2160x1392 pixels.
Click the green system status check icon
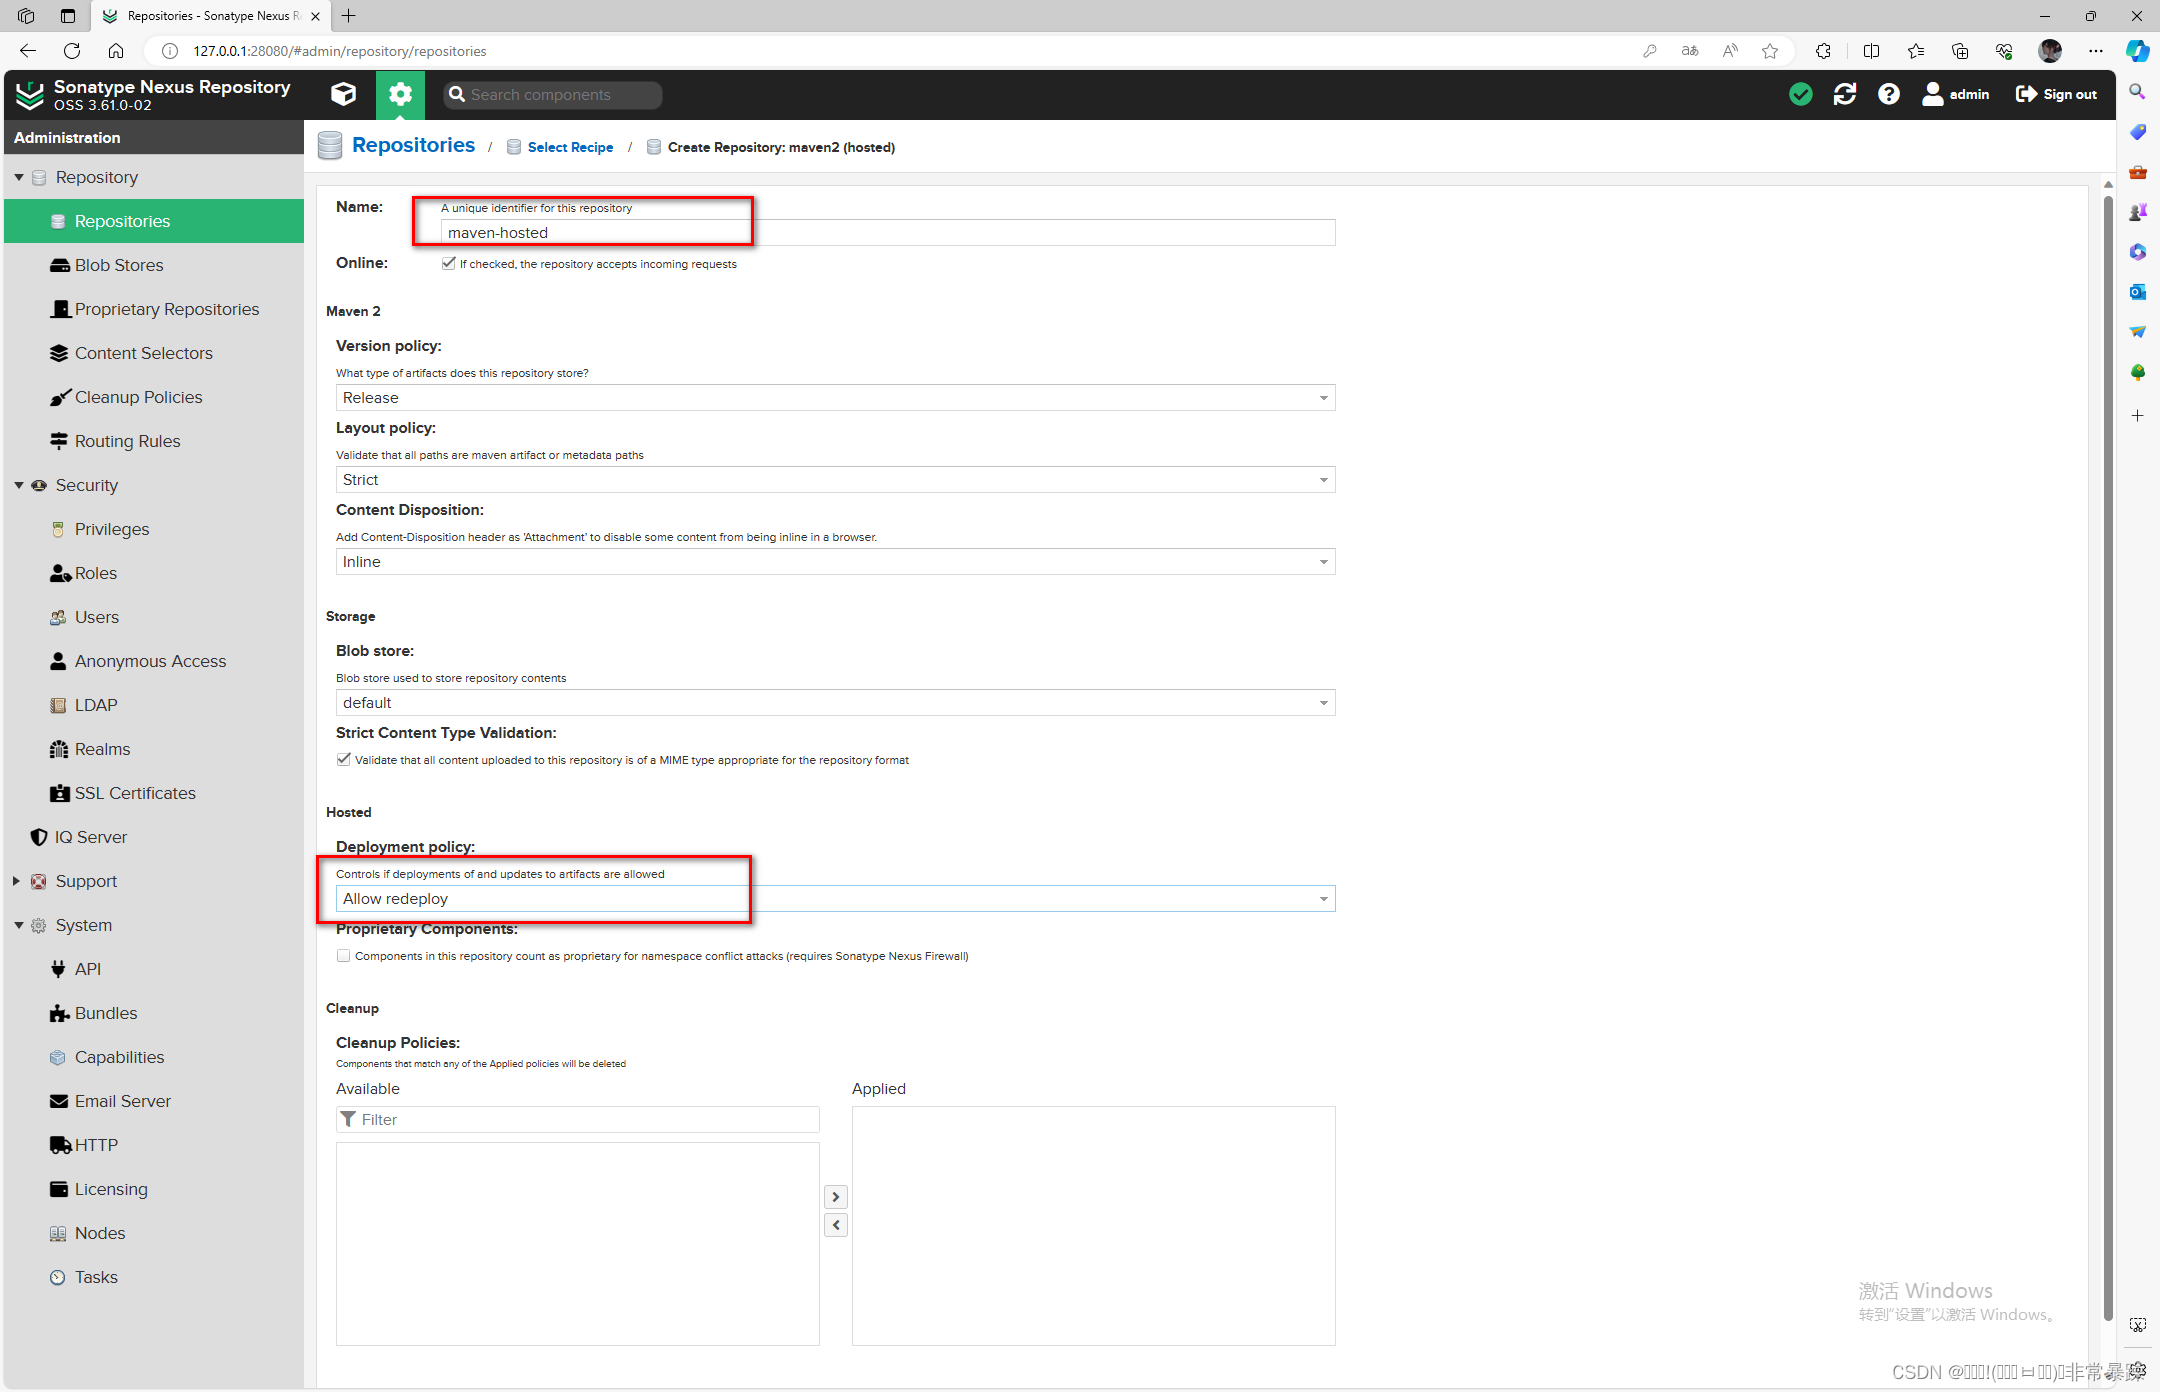coord(1801,94)
